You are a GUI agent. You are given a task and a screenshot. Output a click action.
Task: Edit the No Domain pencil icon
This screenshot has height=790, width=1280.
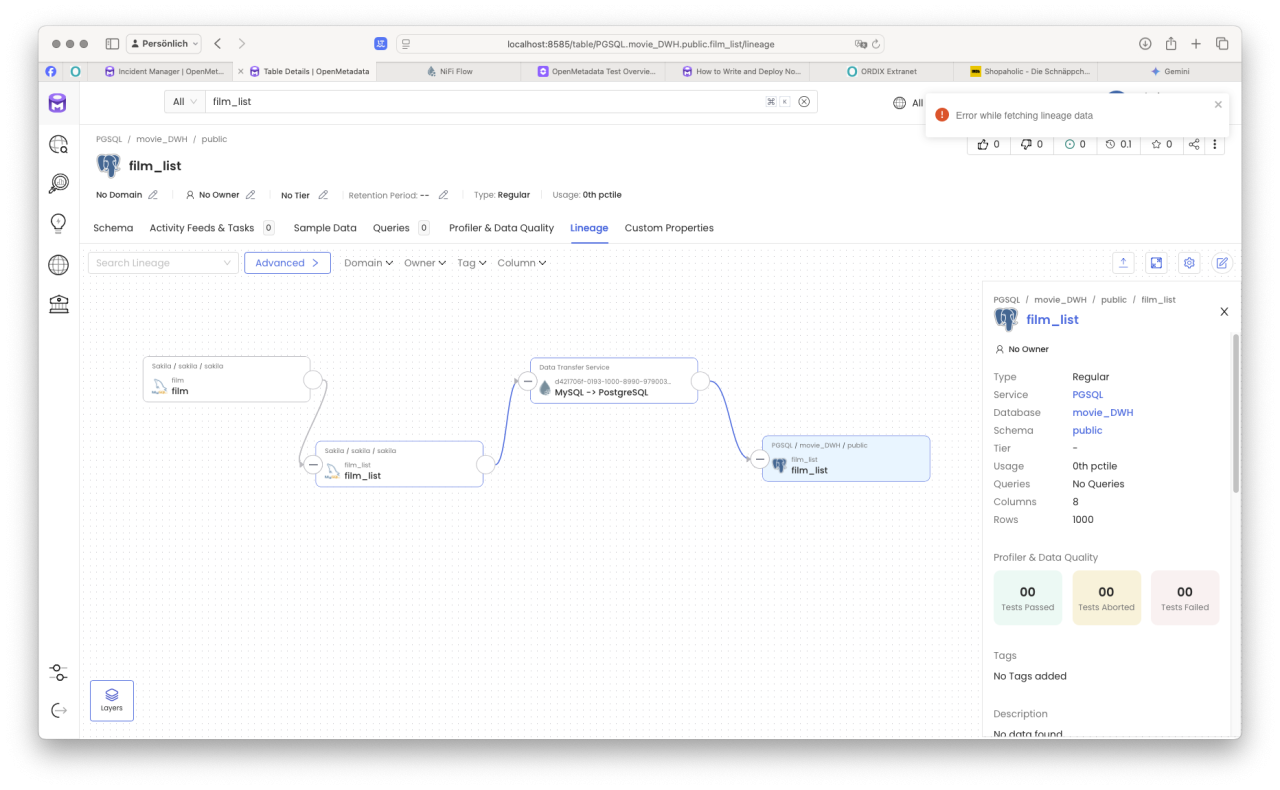tap(153, 195)
